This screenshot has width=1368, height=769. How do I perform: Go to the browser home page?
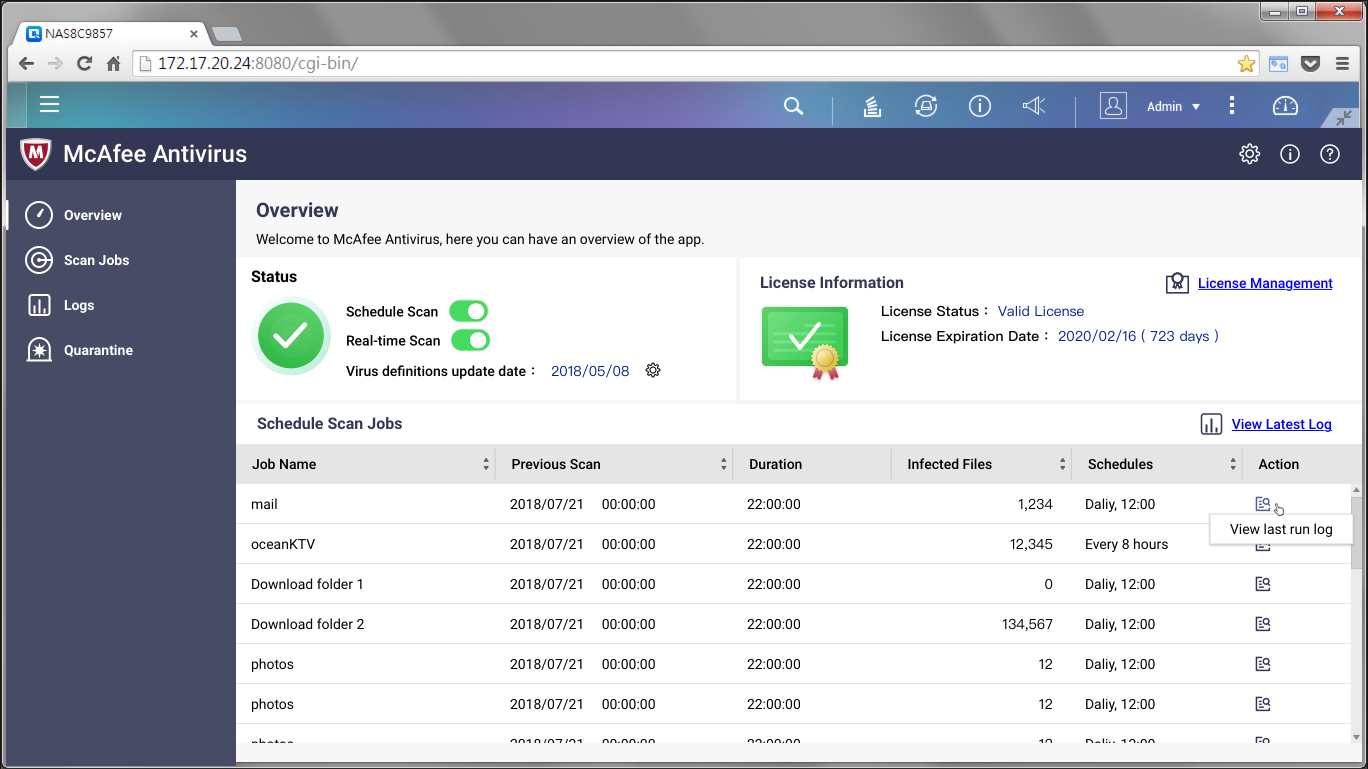click(x=113, y=63)
